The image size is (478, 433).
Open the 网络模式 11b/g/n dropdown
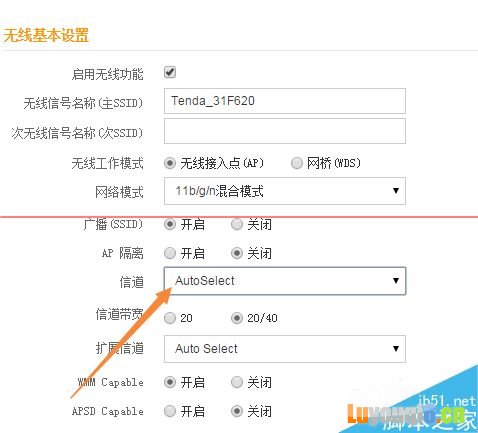tap(285, 191)
